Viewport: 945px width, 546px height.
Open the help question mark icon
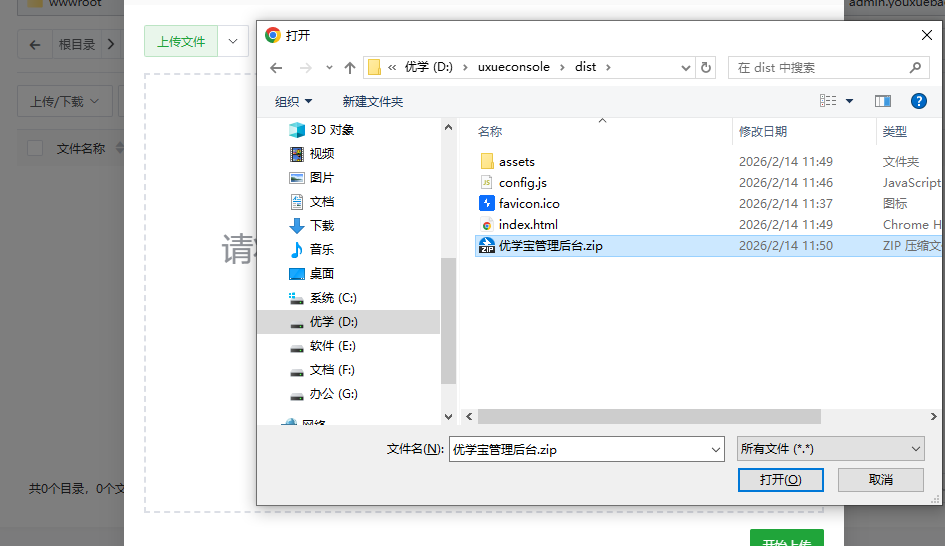tap(918, 101)
